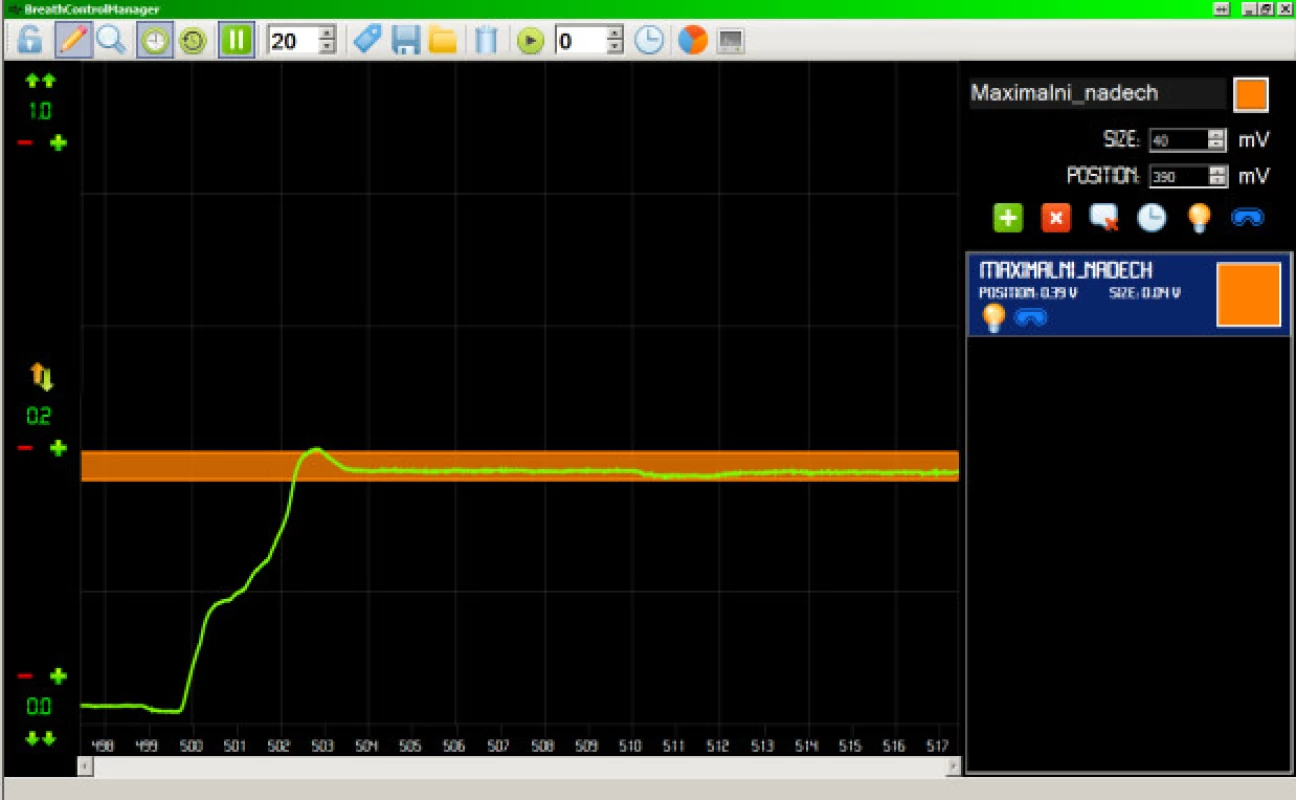
Task: Decrement the toolbar value of 0
Action: [x=615, y=47]
